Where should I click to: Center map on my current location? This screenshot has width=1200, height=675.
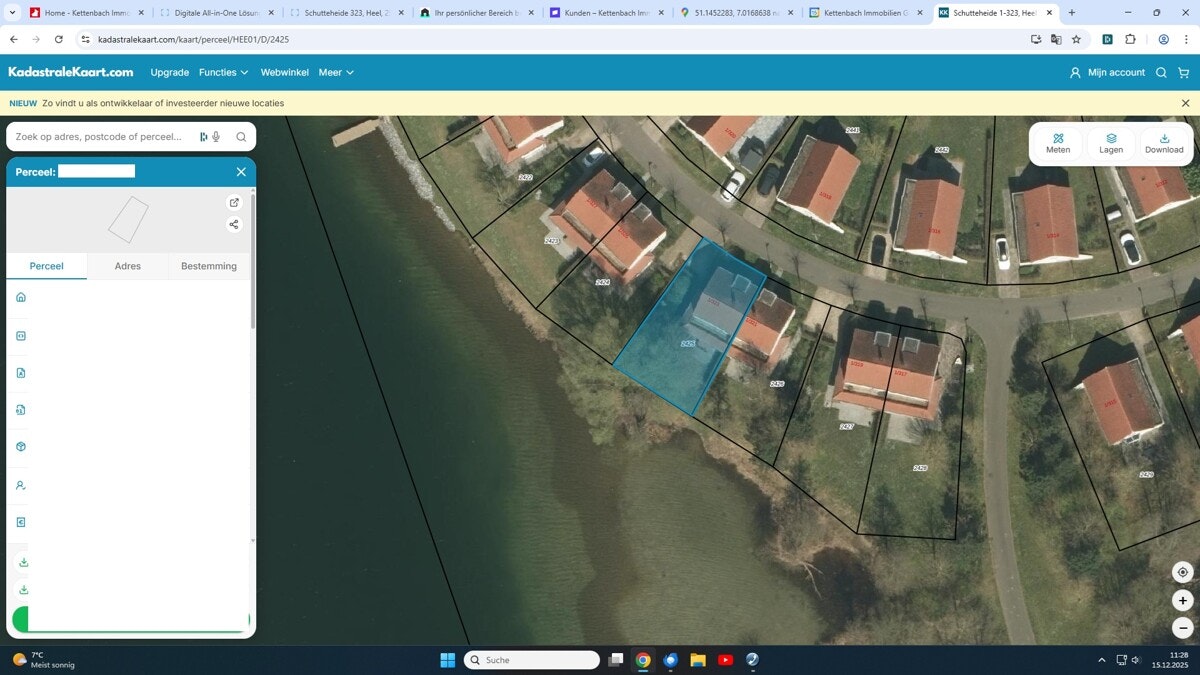pyautogui.click(x=1183, y=572)
